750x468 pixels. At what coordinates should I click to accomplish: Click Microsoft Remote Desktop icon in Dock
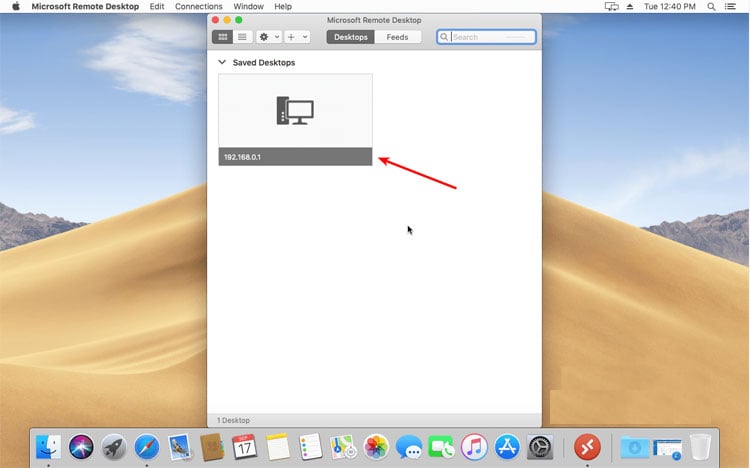(587, 447)
